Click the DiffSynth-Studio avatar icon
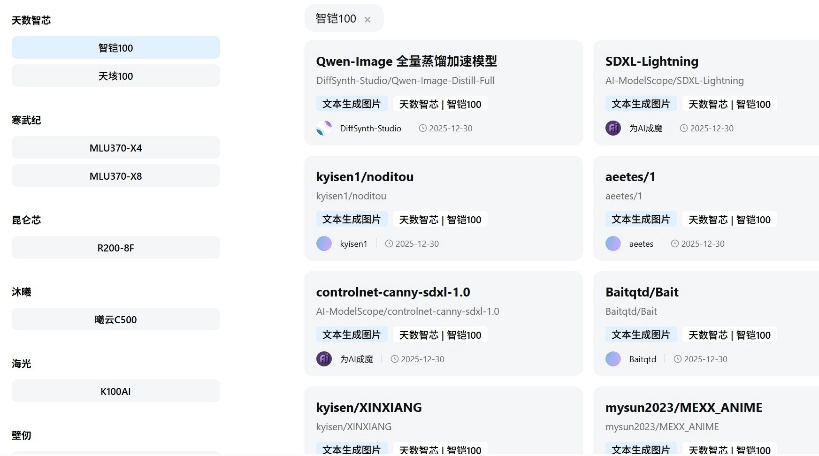This screenshot has width=819, height=456. (324, 128)
